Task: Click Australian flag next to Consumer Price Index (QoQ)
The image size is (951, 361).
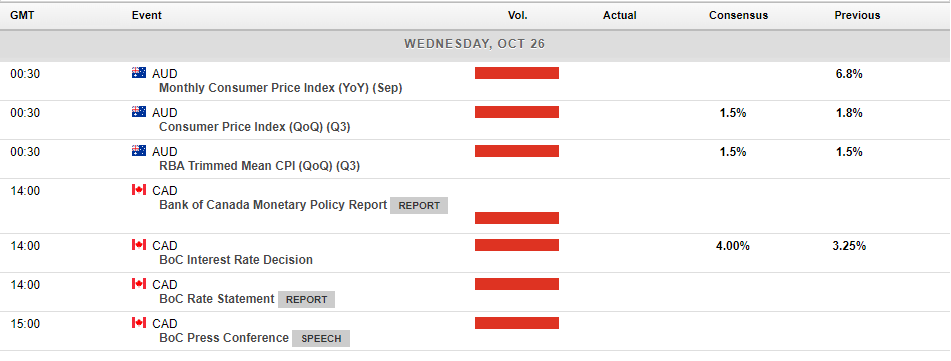Action: tap(139, 112)
